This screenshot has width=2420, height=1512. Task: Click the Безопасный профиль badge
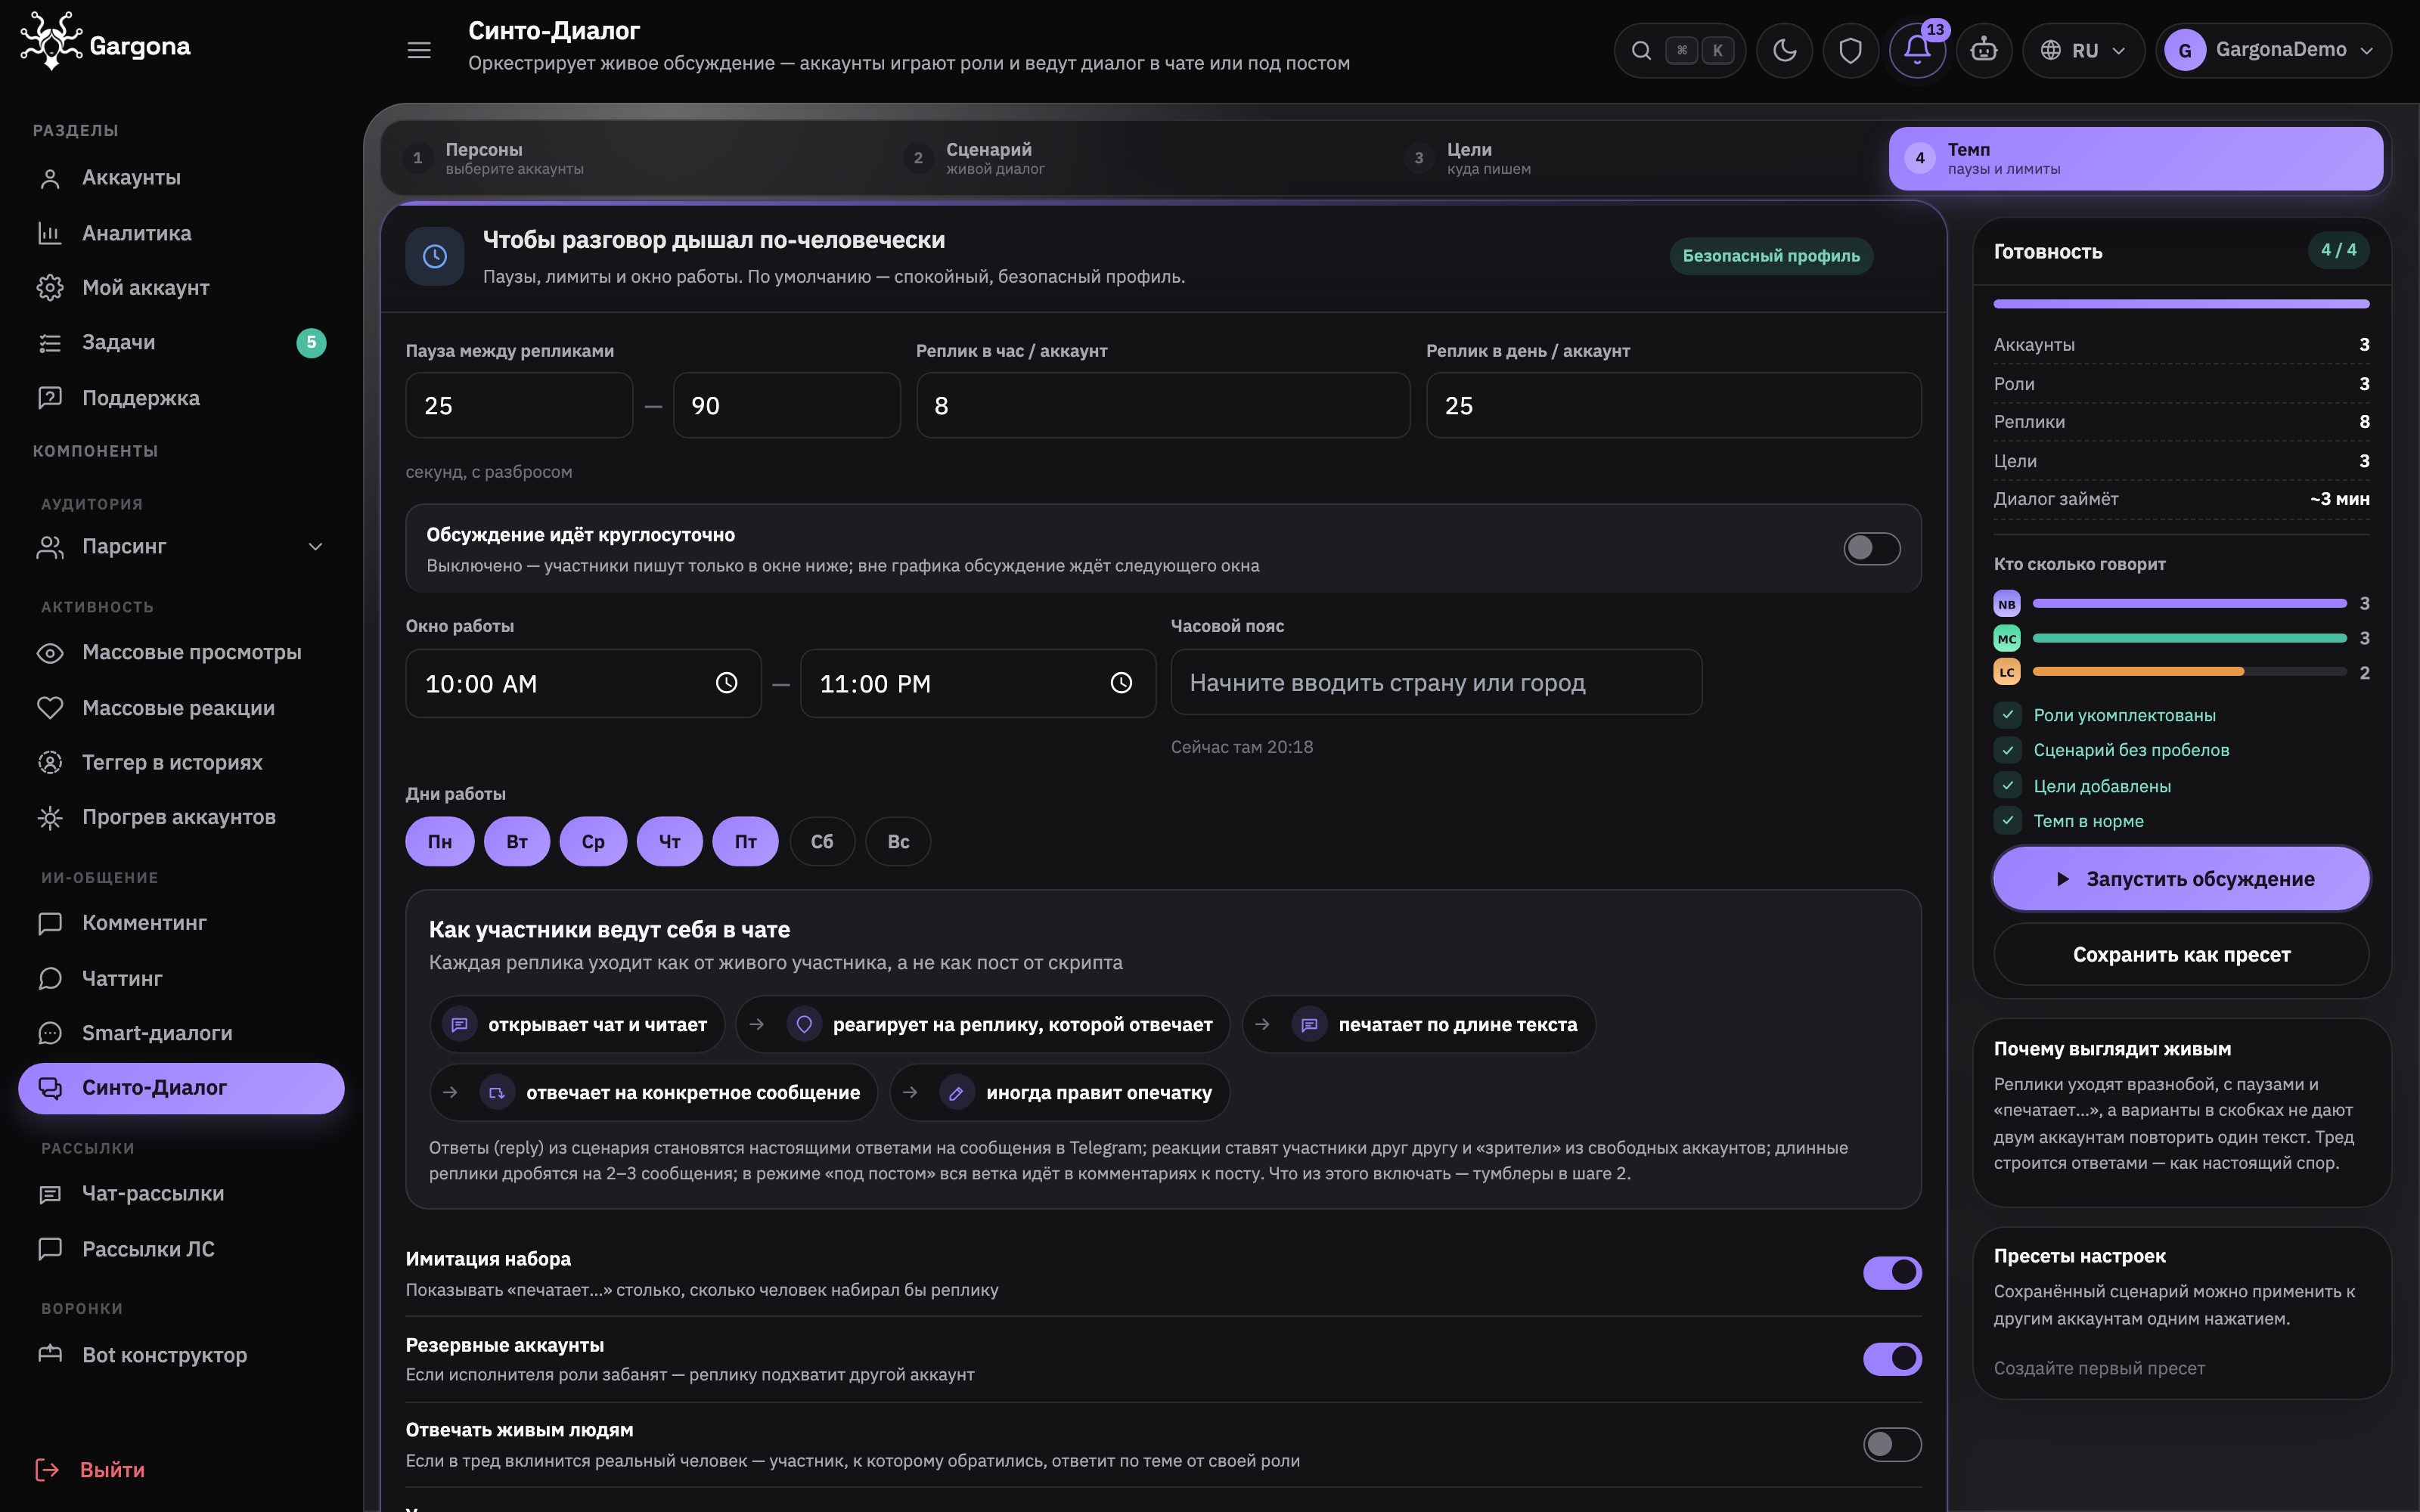[x=1770, y=256]
